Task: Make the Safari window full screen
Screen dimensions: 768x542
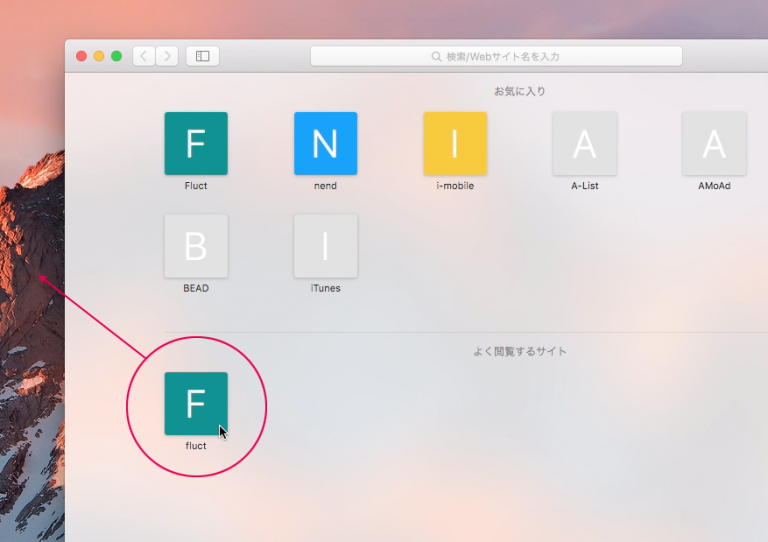Action: (117, 56)
